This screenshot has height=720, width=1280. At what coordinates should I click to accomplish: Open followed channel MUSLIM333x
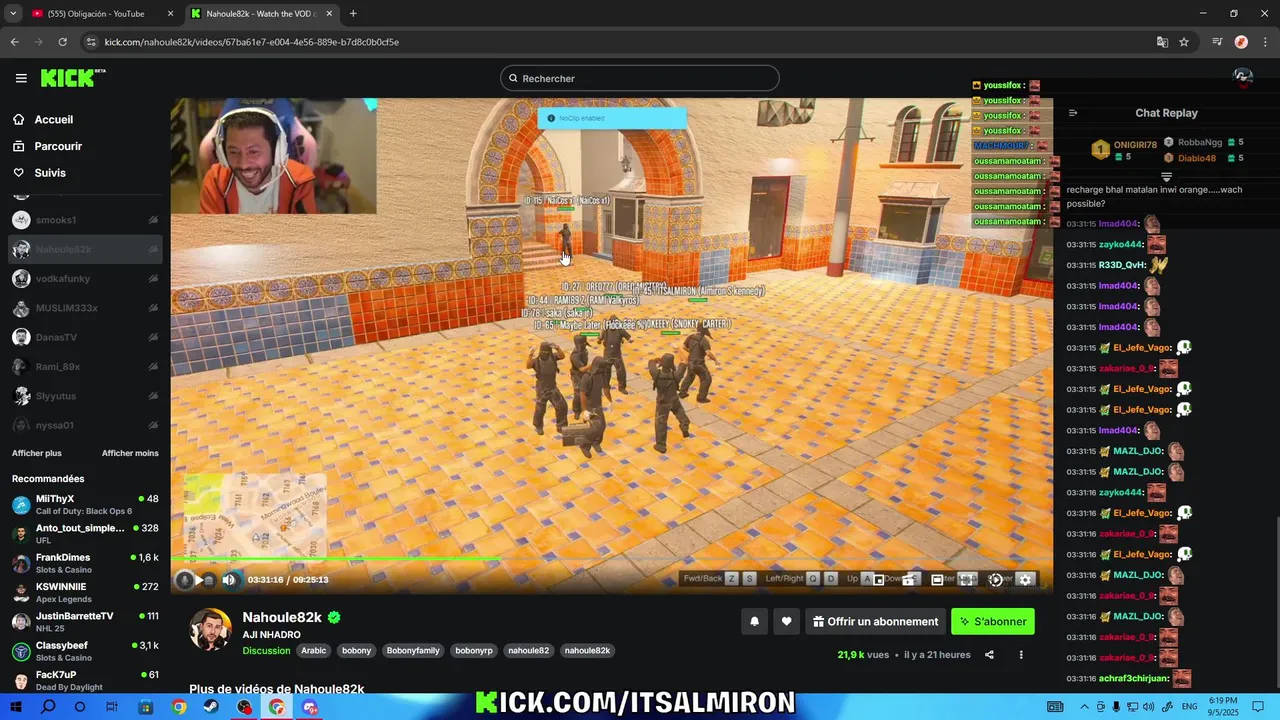(85, 308)
